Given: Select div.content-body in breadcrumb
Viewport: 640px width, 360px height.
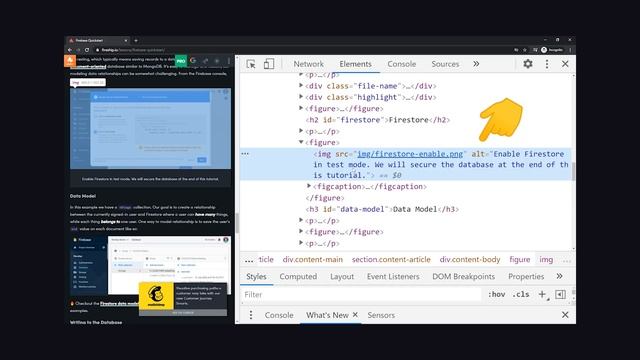Looking at the screenshot, I should (x=469, y=259).
